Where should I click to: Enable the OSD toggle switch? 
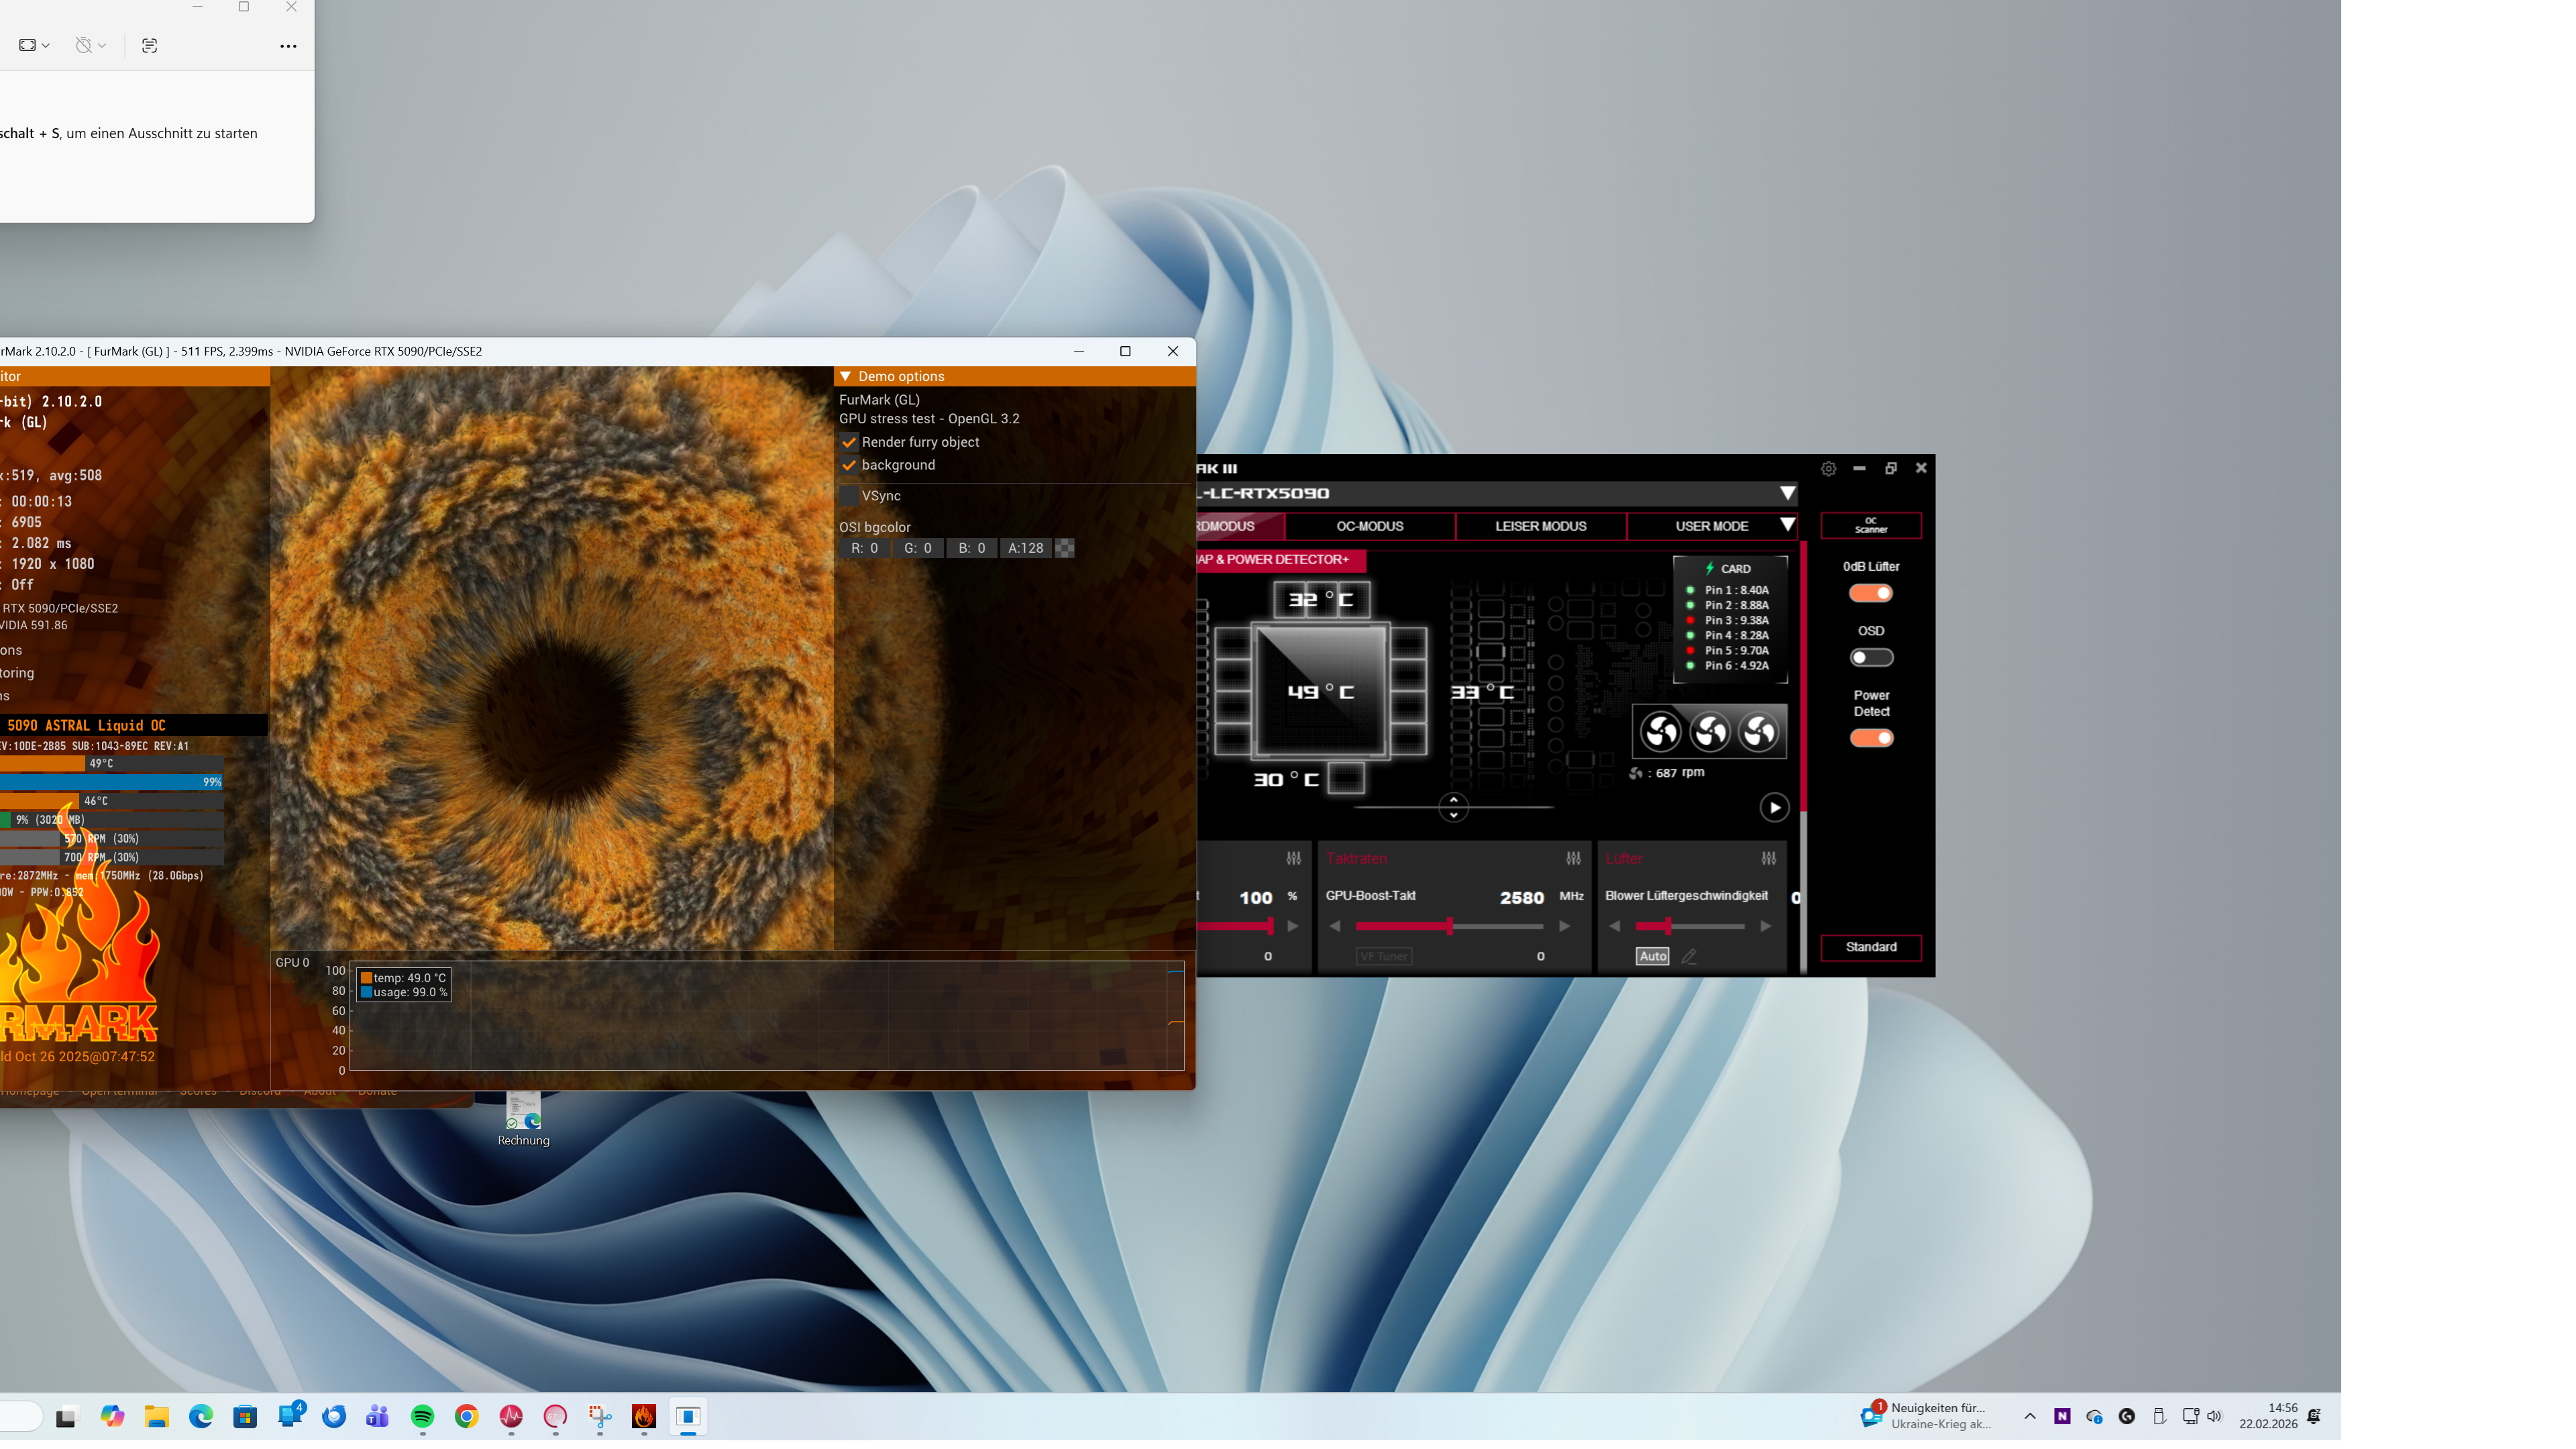[1870, 657]
